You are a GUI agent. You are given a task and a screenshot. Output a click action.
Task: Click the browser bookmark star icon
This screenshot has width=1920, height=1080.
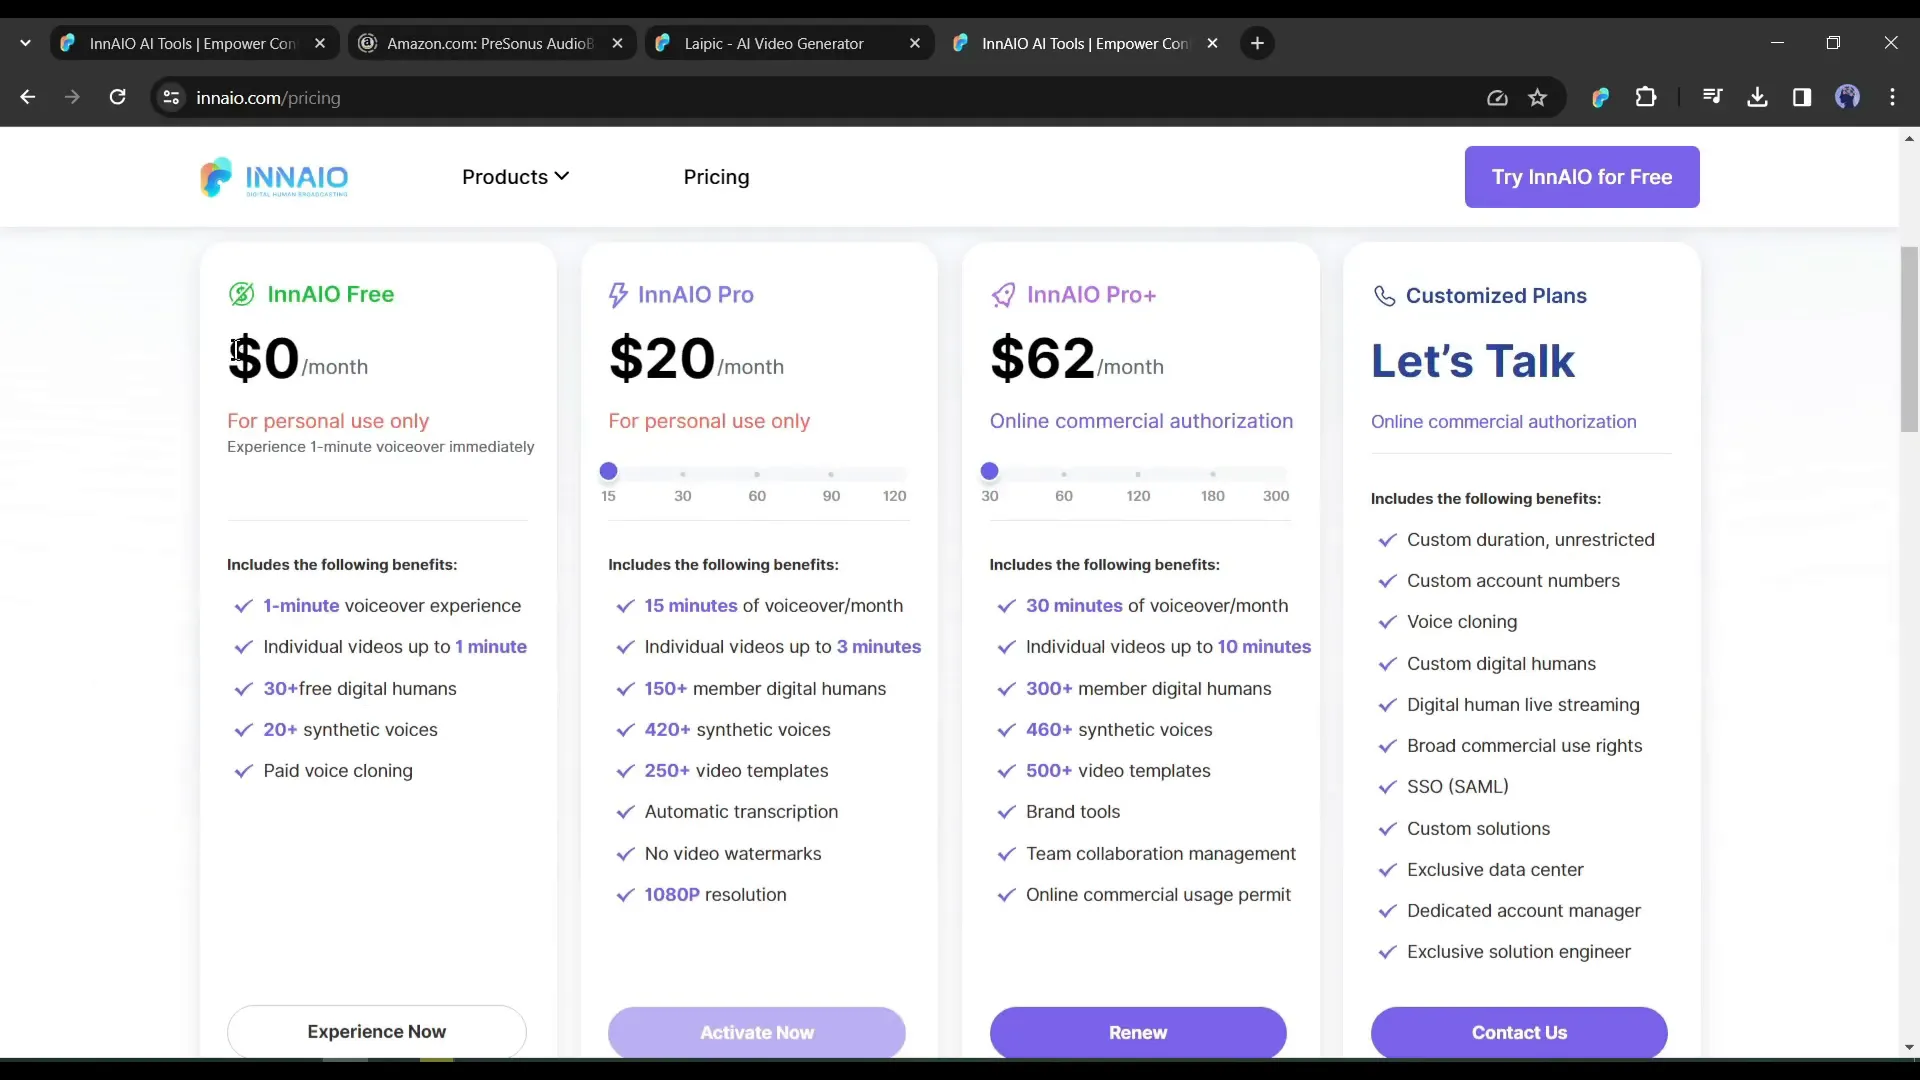(x=1538, y=96)
